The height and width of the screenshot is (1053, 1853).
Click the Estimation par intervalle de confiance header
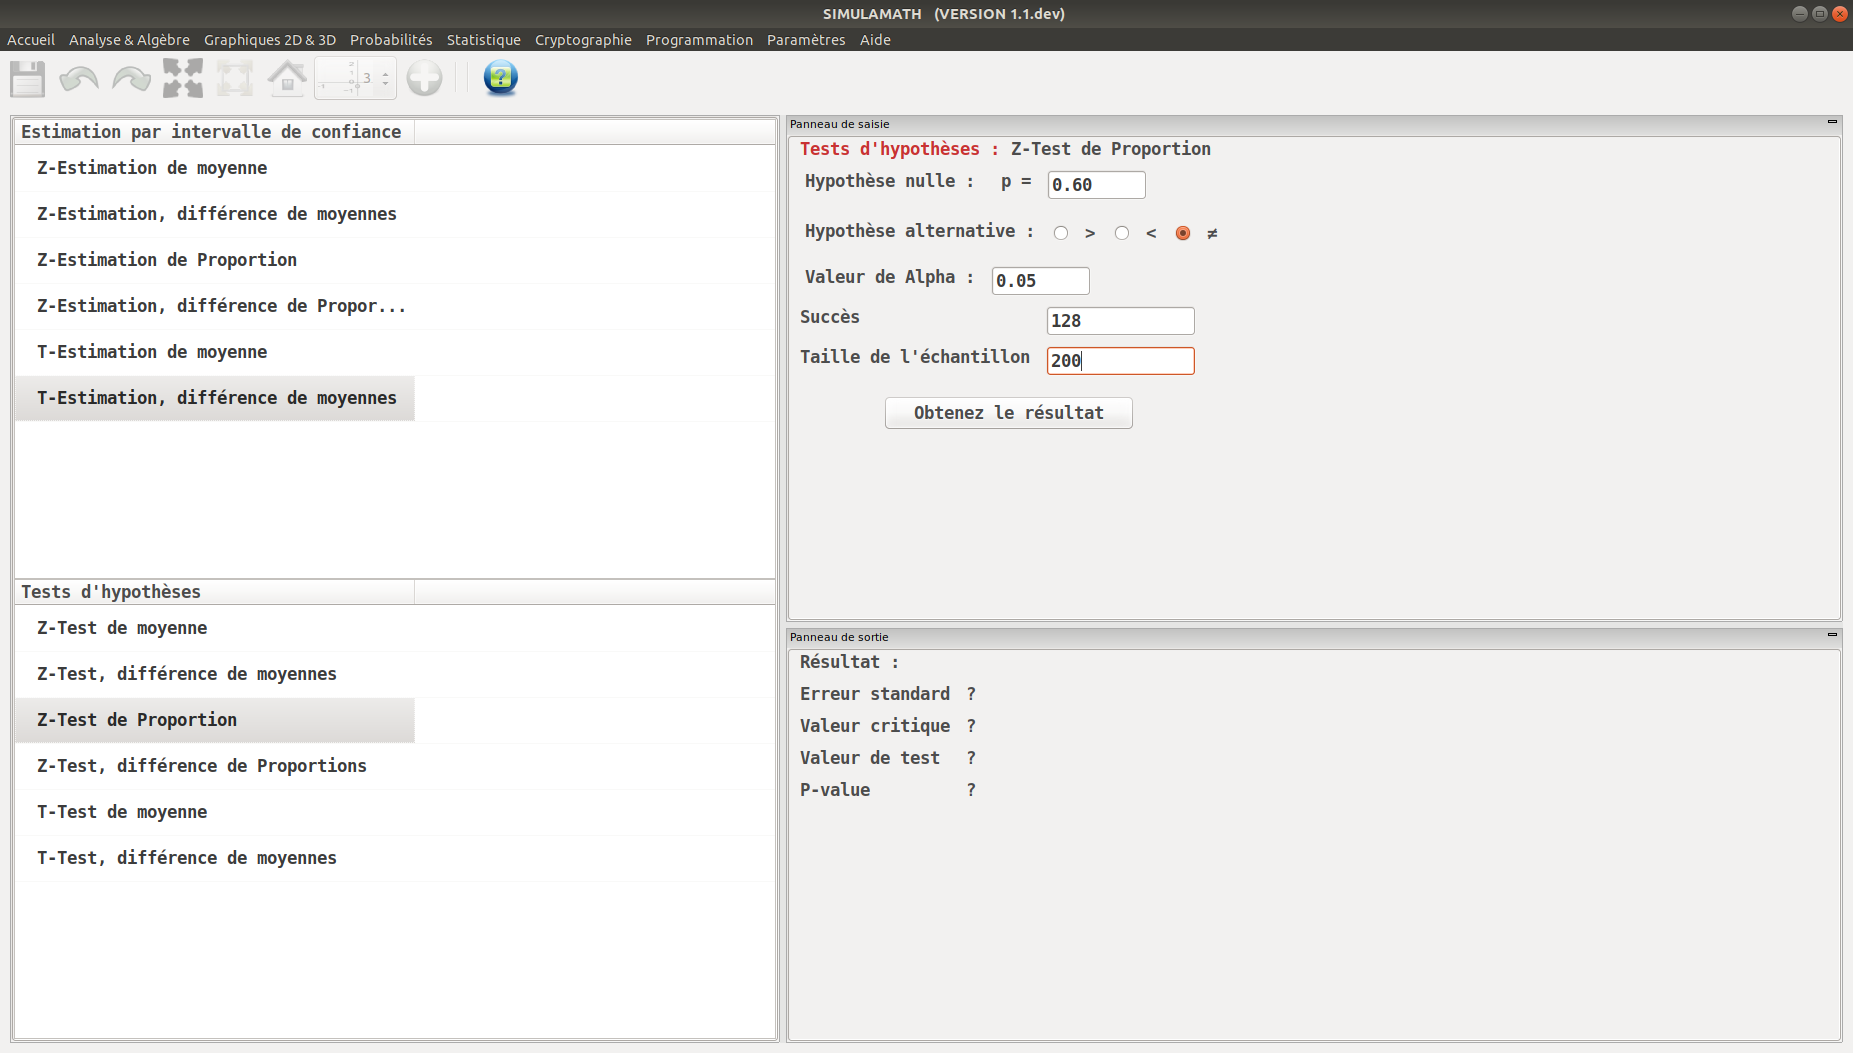pyautogui.click(x=214, y=132)
